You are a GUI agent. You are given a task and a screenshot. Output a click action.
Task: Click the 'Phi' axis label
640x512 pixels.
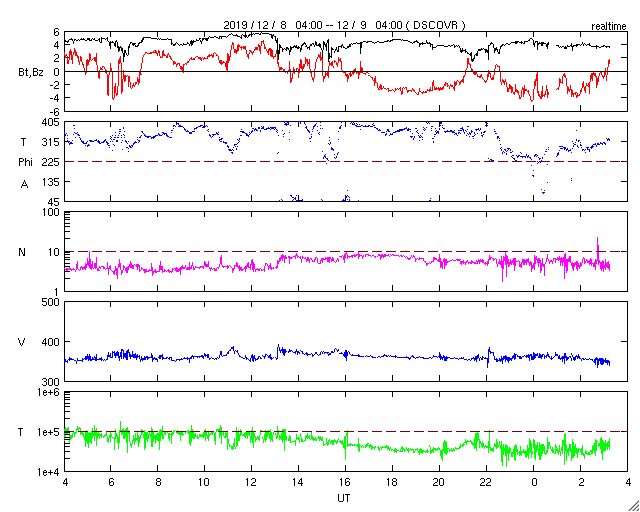(24, 163)
